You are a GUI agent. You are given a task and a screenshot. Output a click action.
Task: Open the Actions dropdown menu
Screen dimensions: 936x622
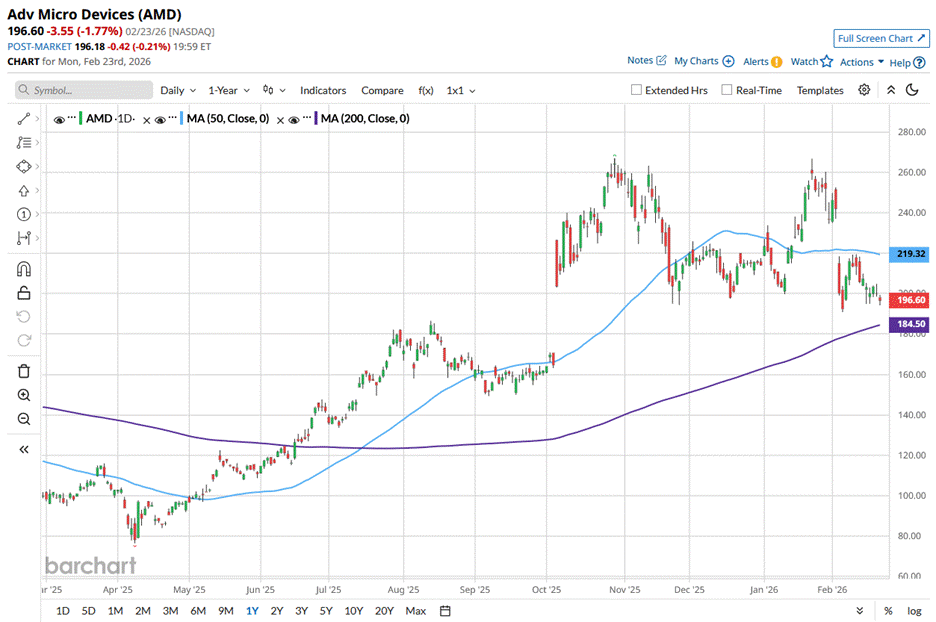point(861,62)
